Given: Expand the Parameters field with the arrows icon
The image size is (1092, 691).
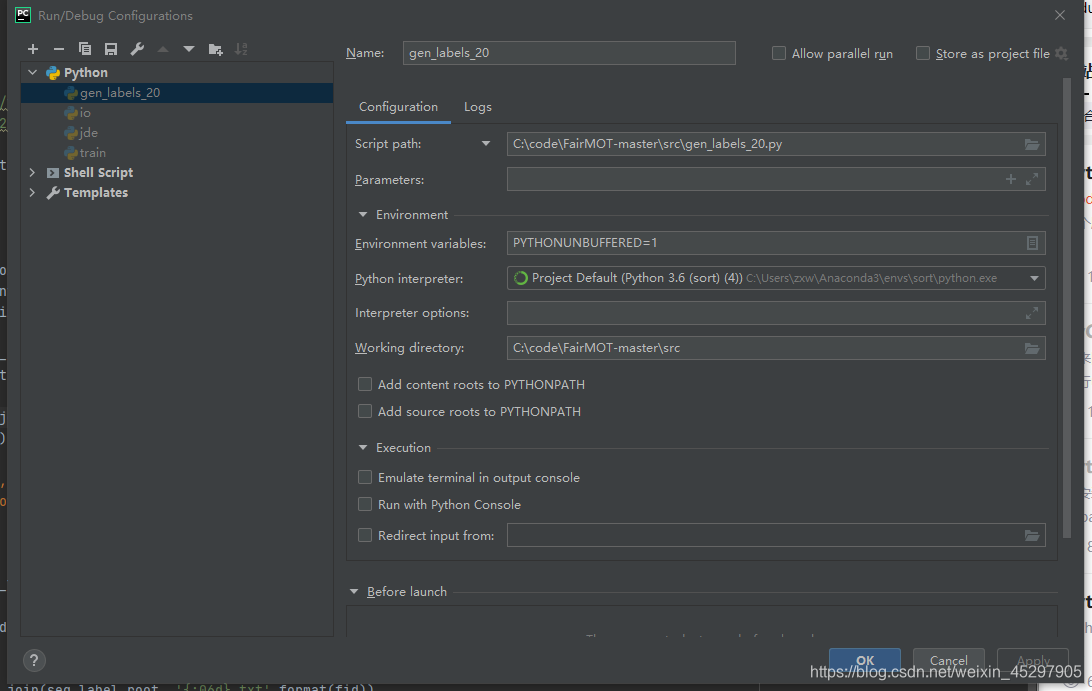Looking at the screenshot, I should coord(1031,179).
